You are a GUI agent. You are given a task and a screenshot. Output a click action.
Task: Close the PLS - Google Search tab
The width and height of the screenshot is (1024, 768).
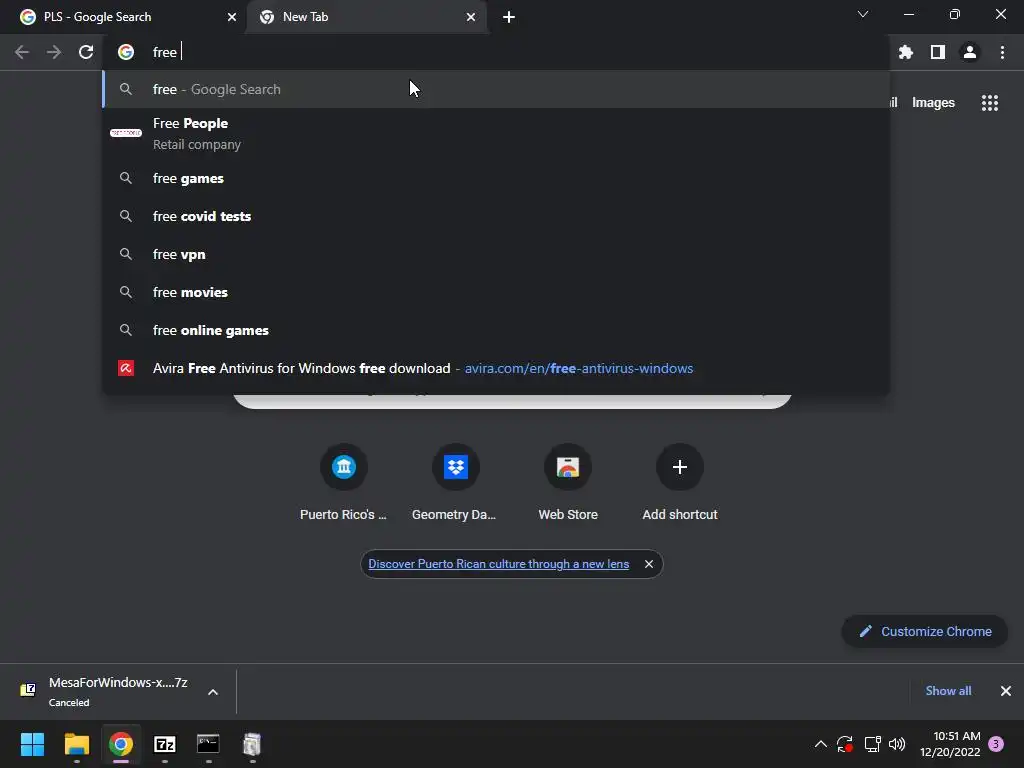(232, 17)
